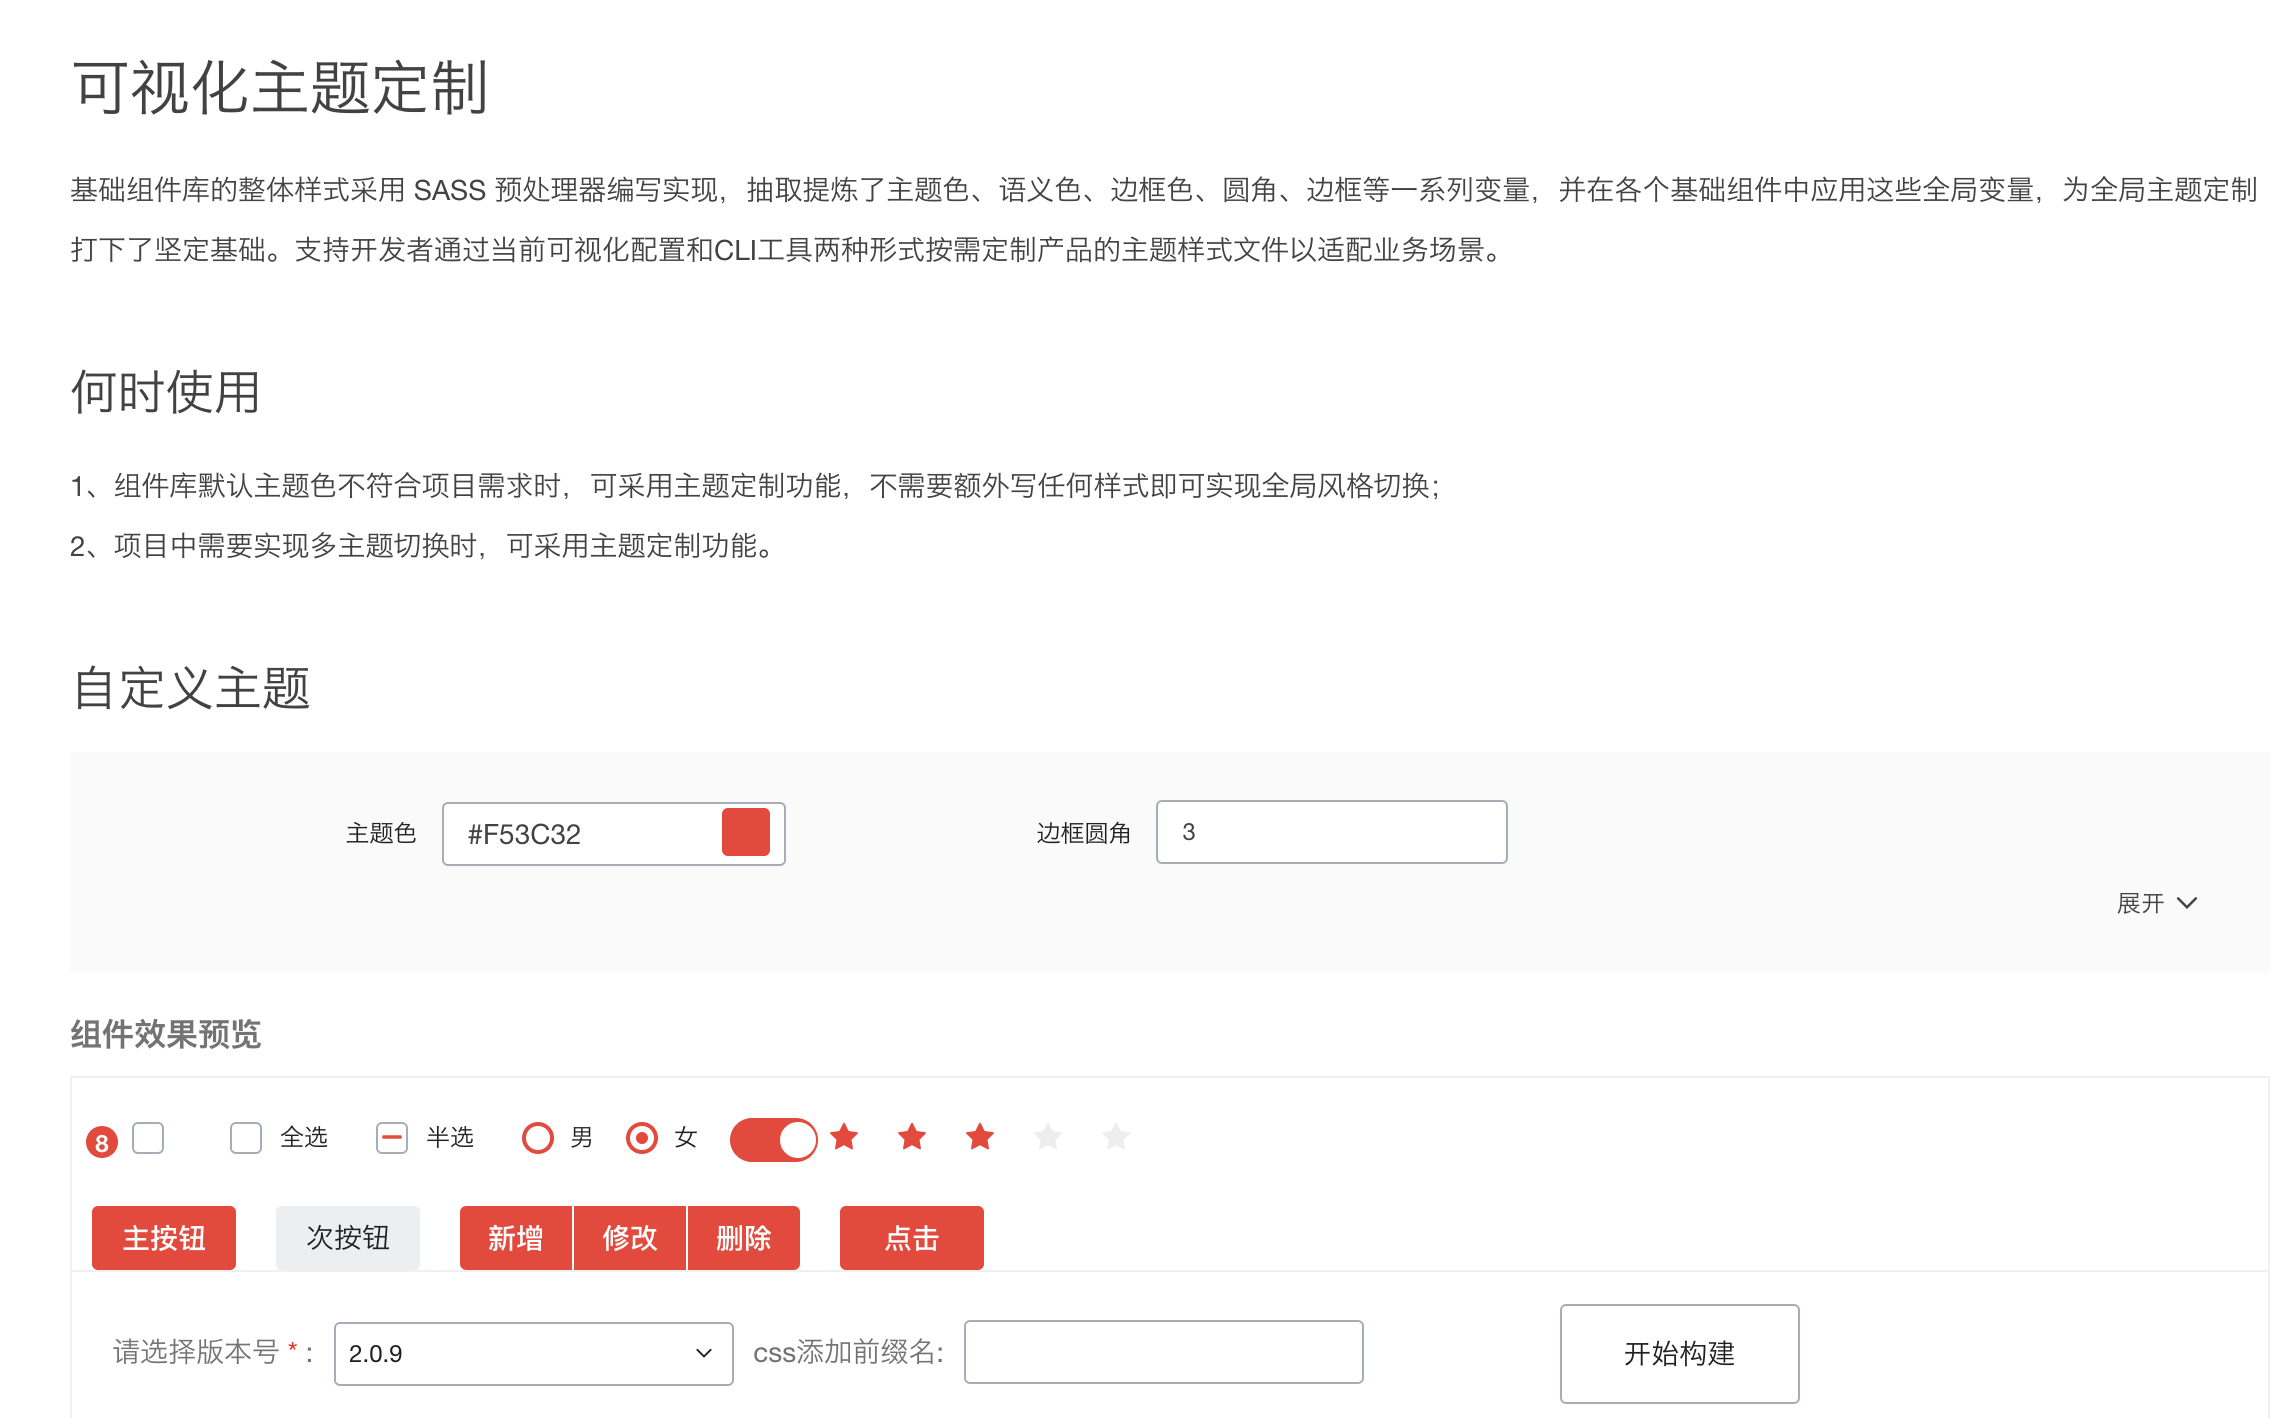The width and height of the screenshot is (2280, 1418).
Task: Toggle the 半选 indeterminate checkbox
Action: tap(392, 1138)
